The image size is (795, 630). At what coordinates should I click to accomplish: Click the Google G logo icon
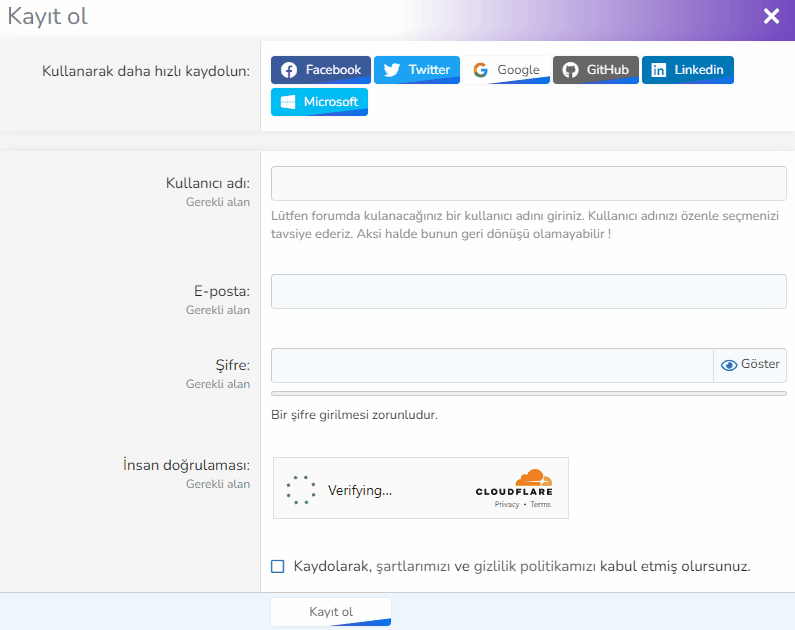[481, 70]
